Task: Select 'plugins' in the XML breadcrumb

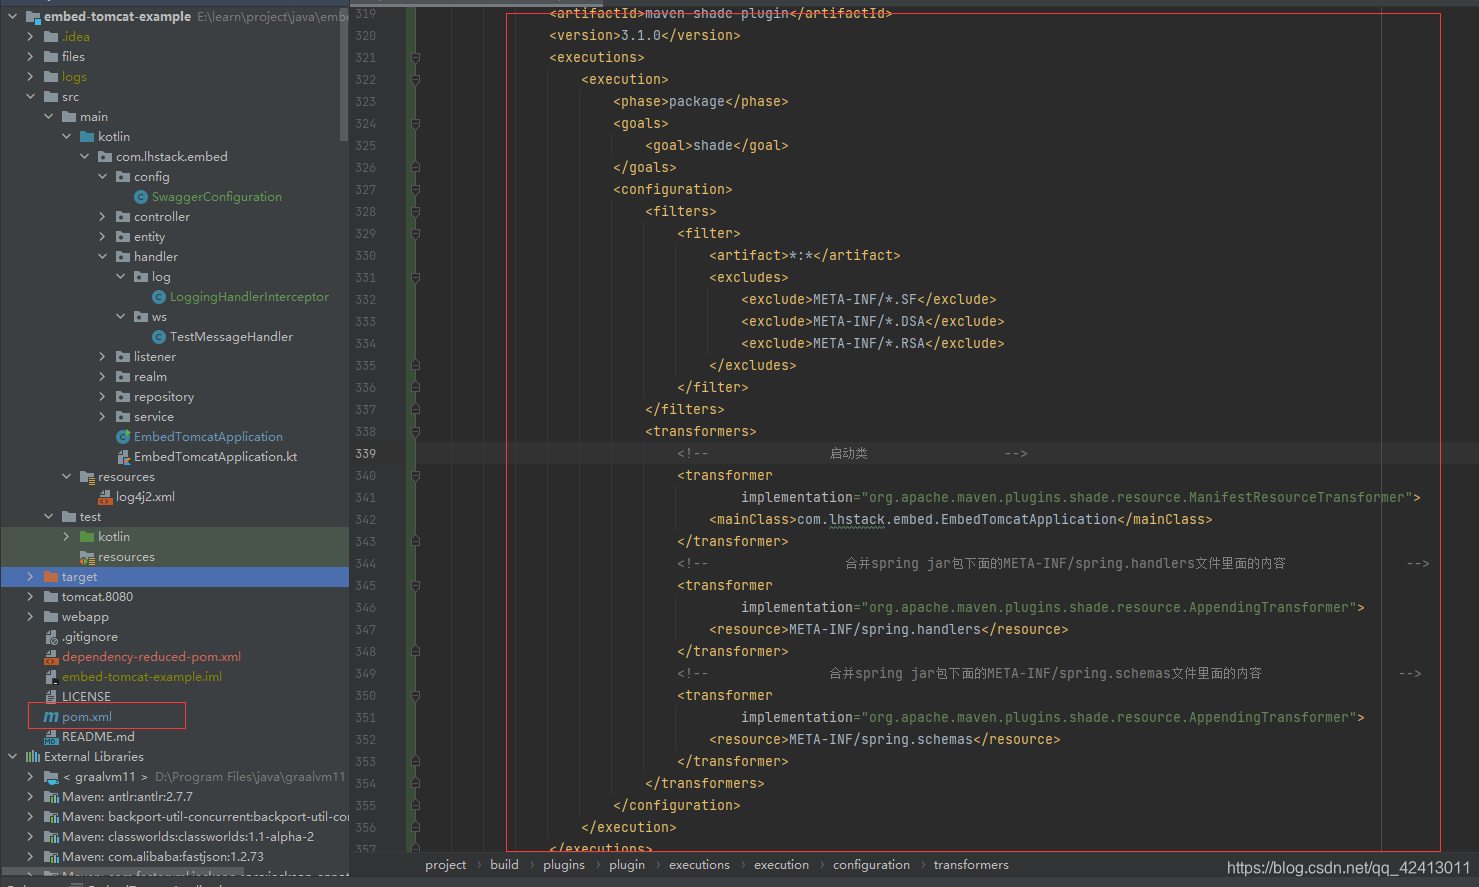Action: [x=564, y=865]
